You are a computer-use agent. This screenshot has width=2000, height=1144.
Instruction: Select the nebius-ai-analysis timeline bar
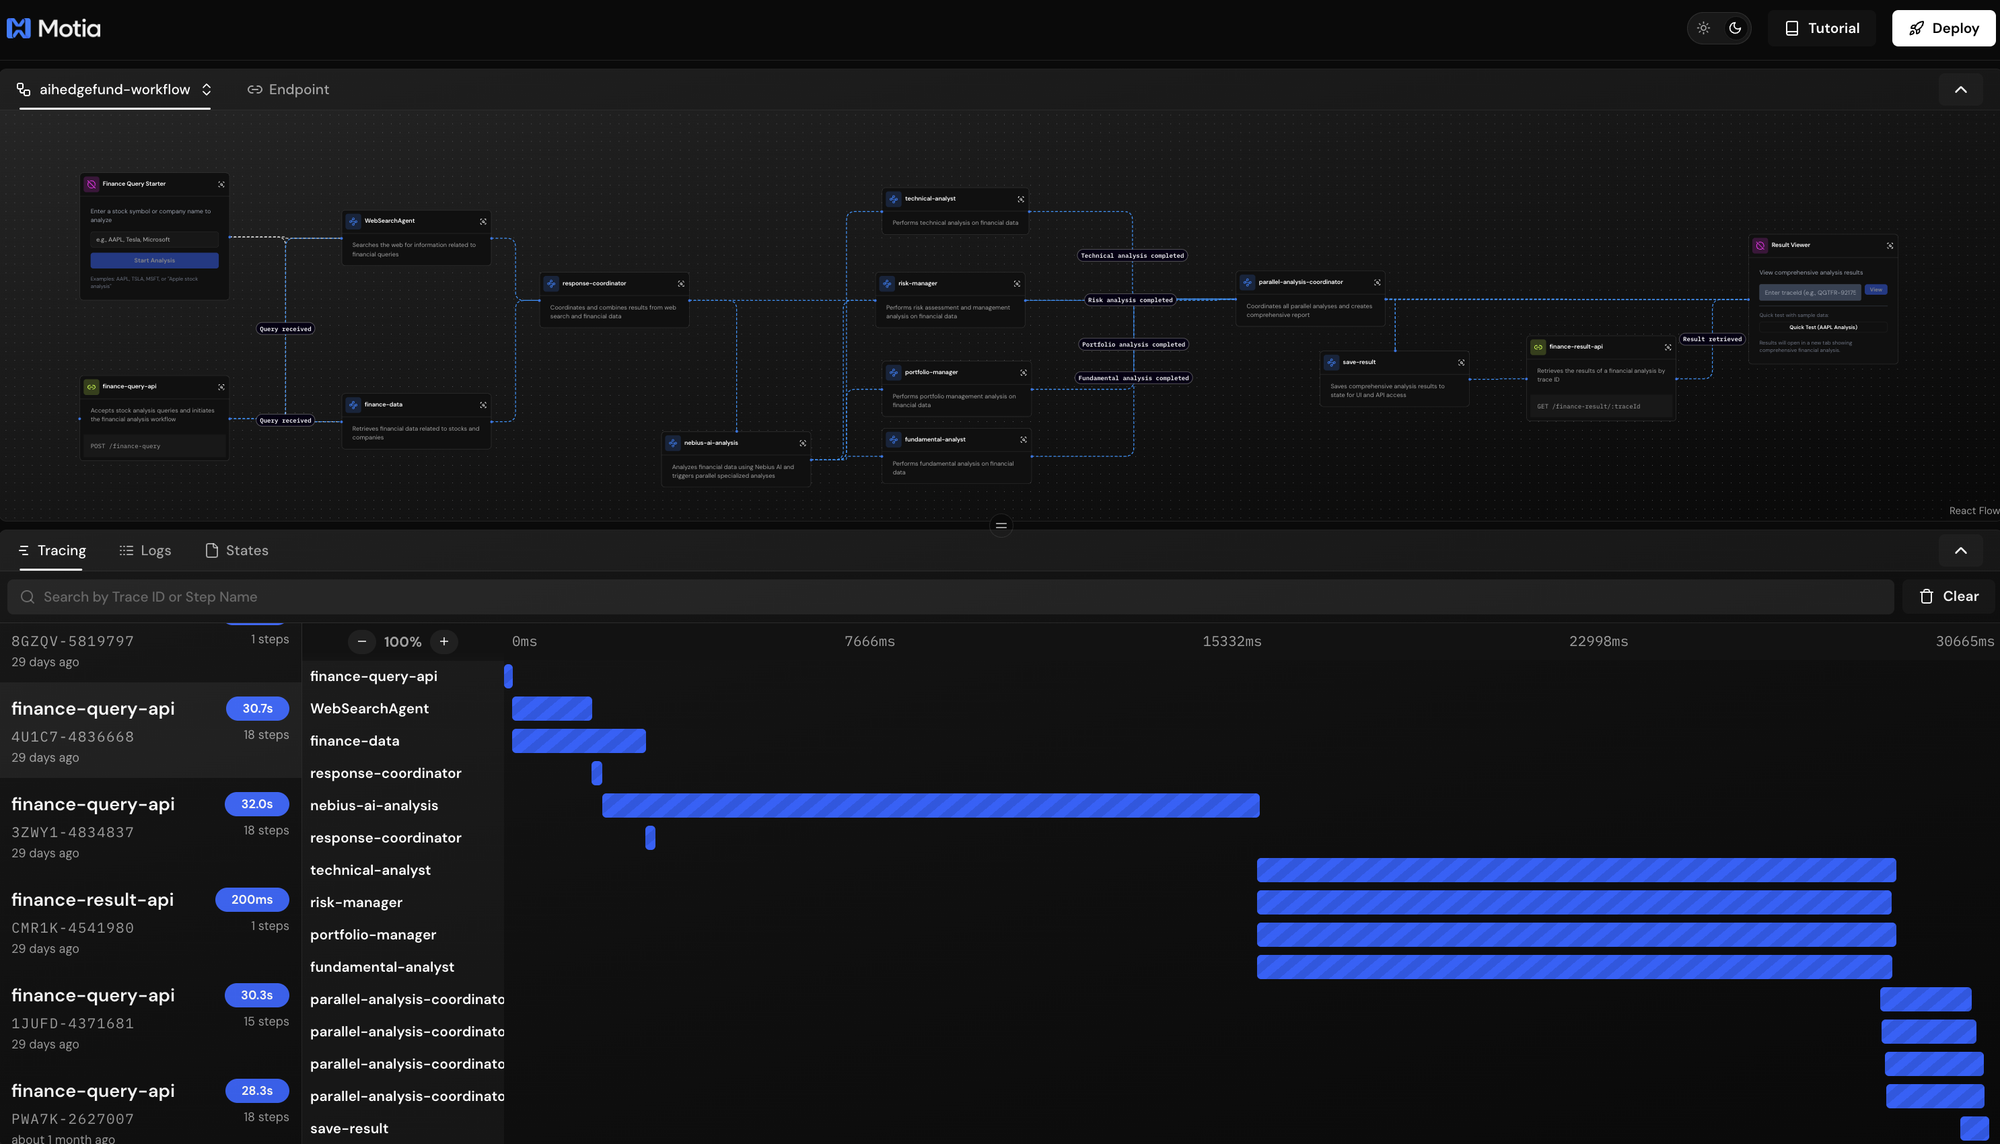[930, 806]
